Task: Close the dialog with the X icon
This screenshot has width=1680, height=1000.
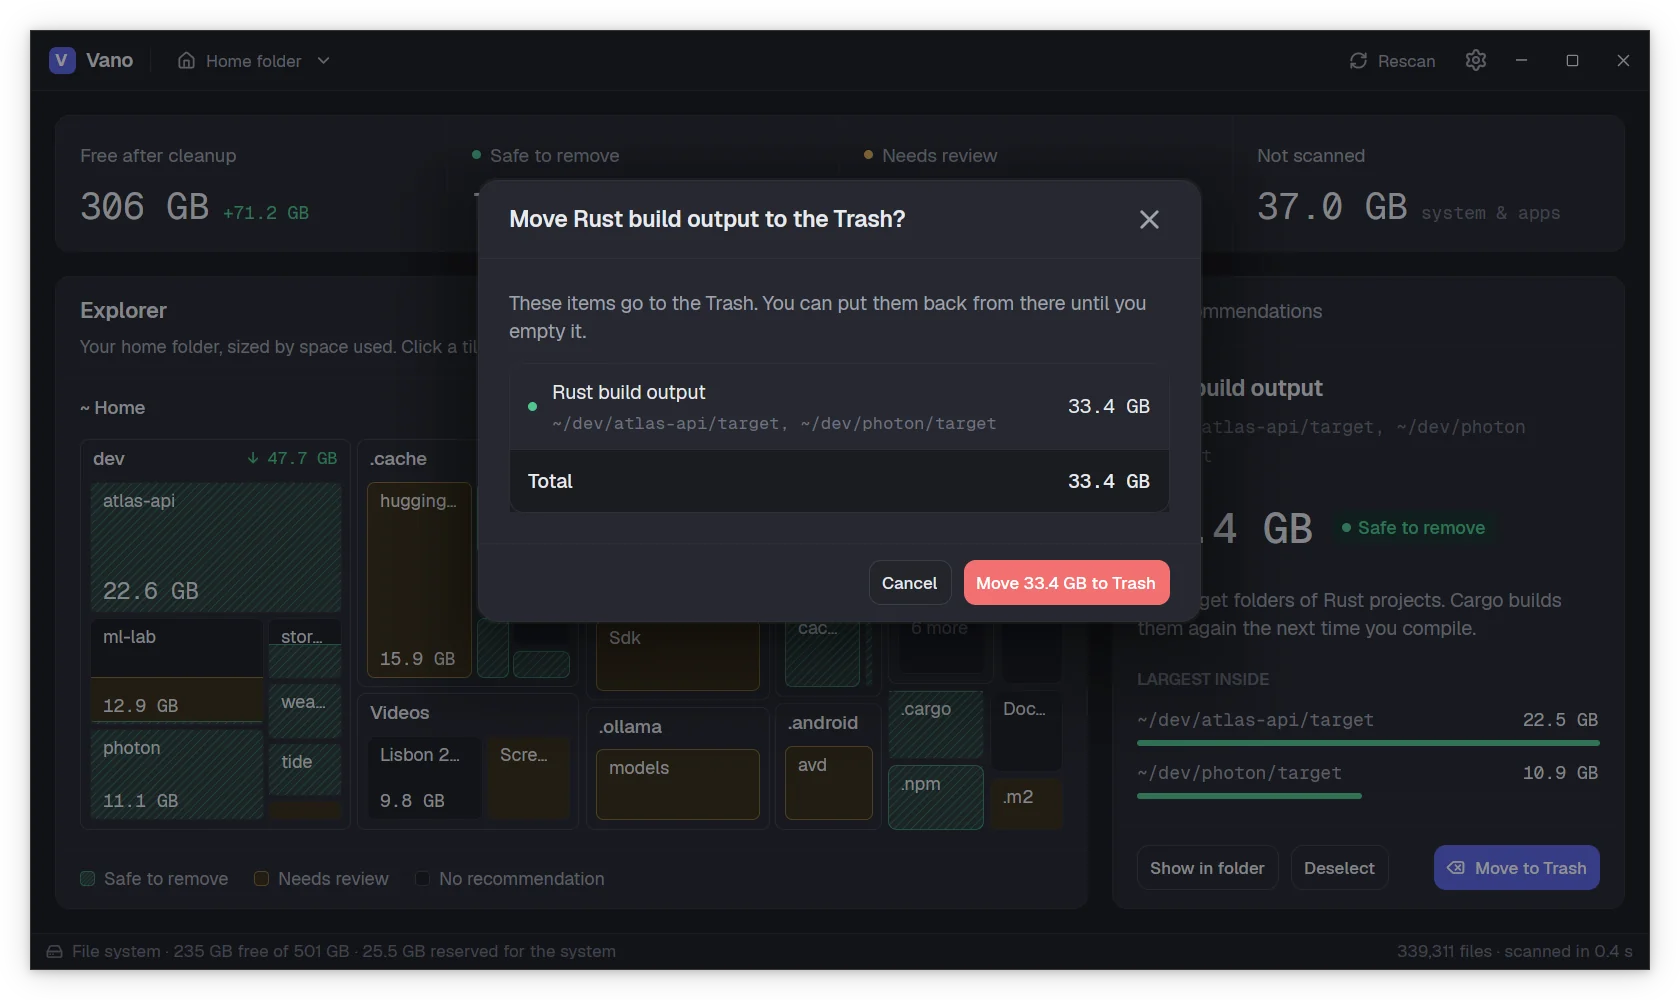Action: pos(1149,219)
